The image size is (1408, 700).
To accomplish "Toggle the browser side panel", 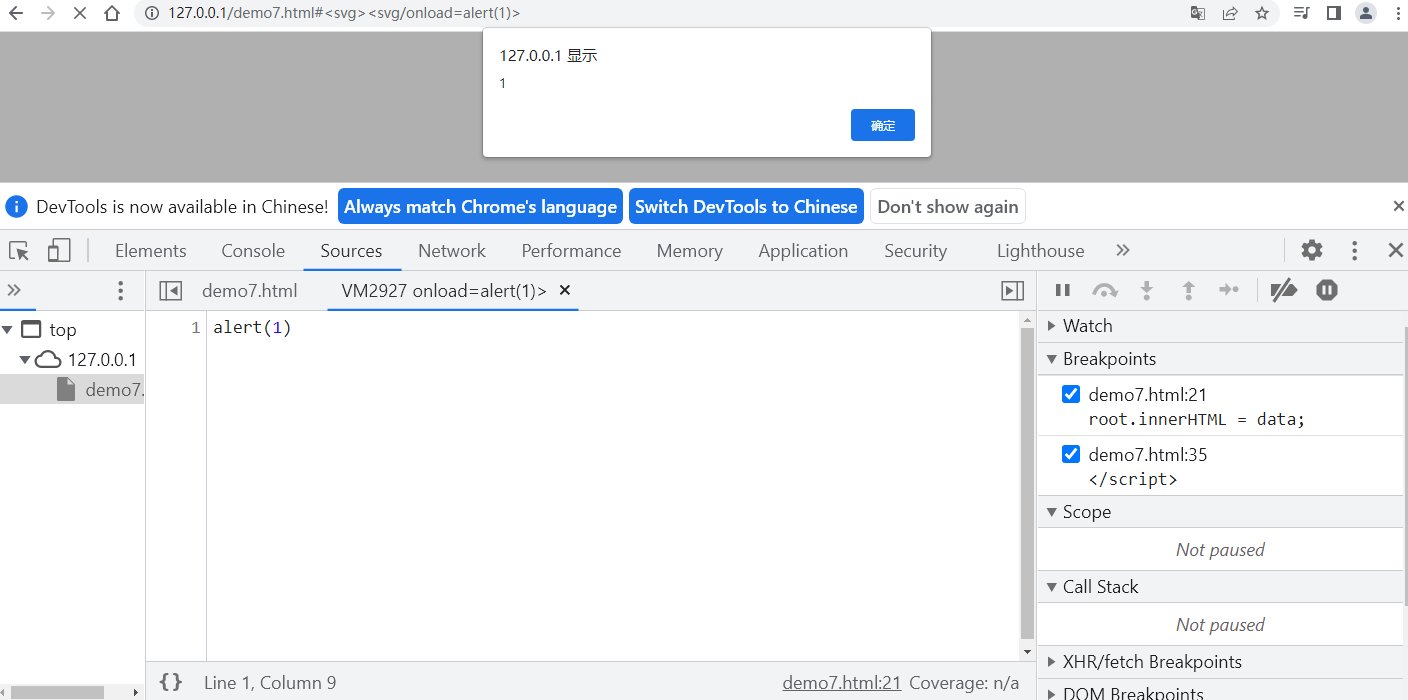I will tap(1333, 13).
